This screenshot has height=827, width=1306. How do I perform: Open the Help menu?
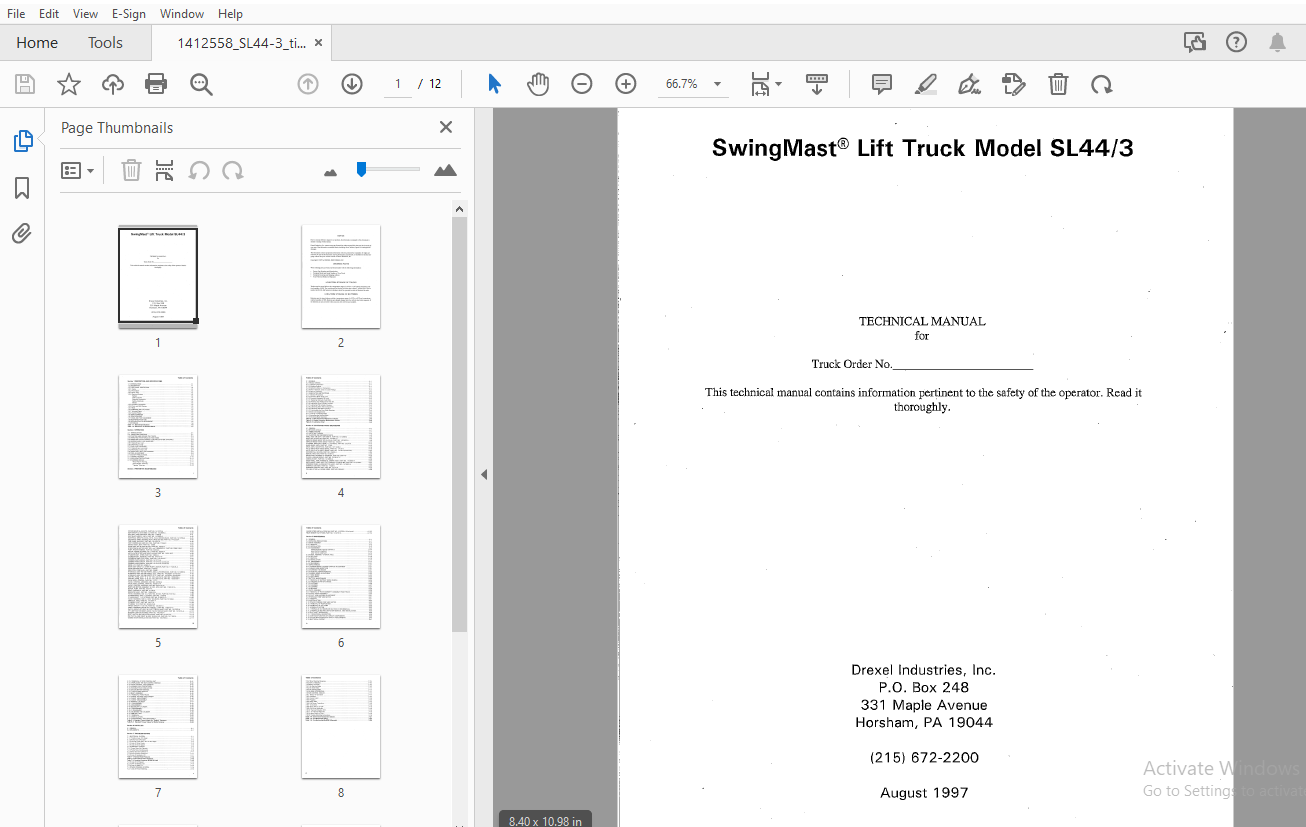pos(230,13)
